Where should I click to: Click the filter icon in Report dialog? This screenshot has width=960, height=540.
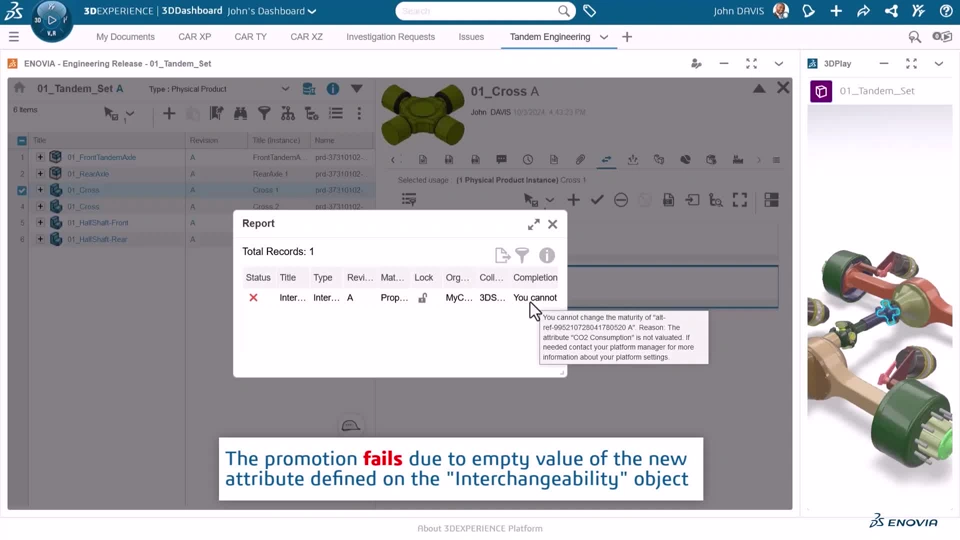(522, 255)
